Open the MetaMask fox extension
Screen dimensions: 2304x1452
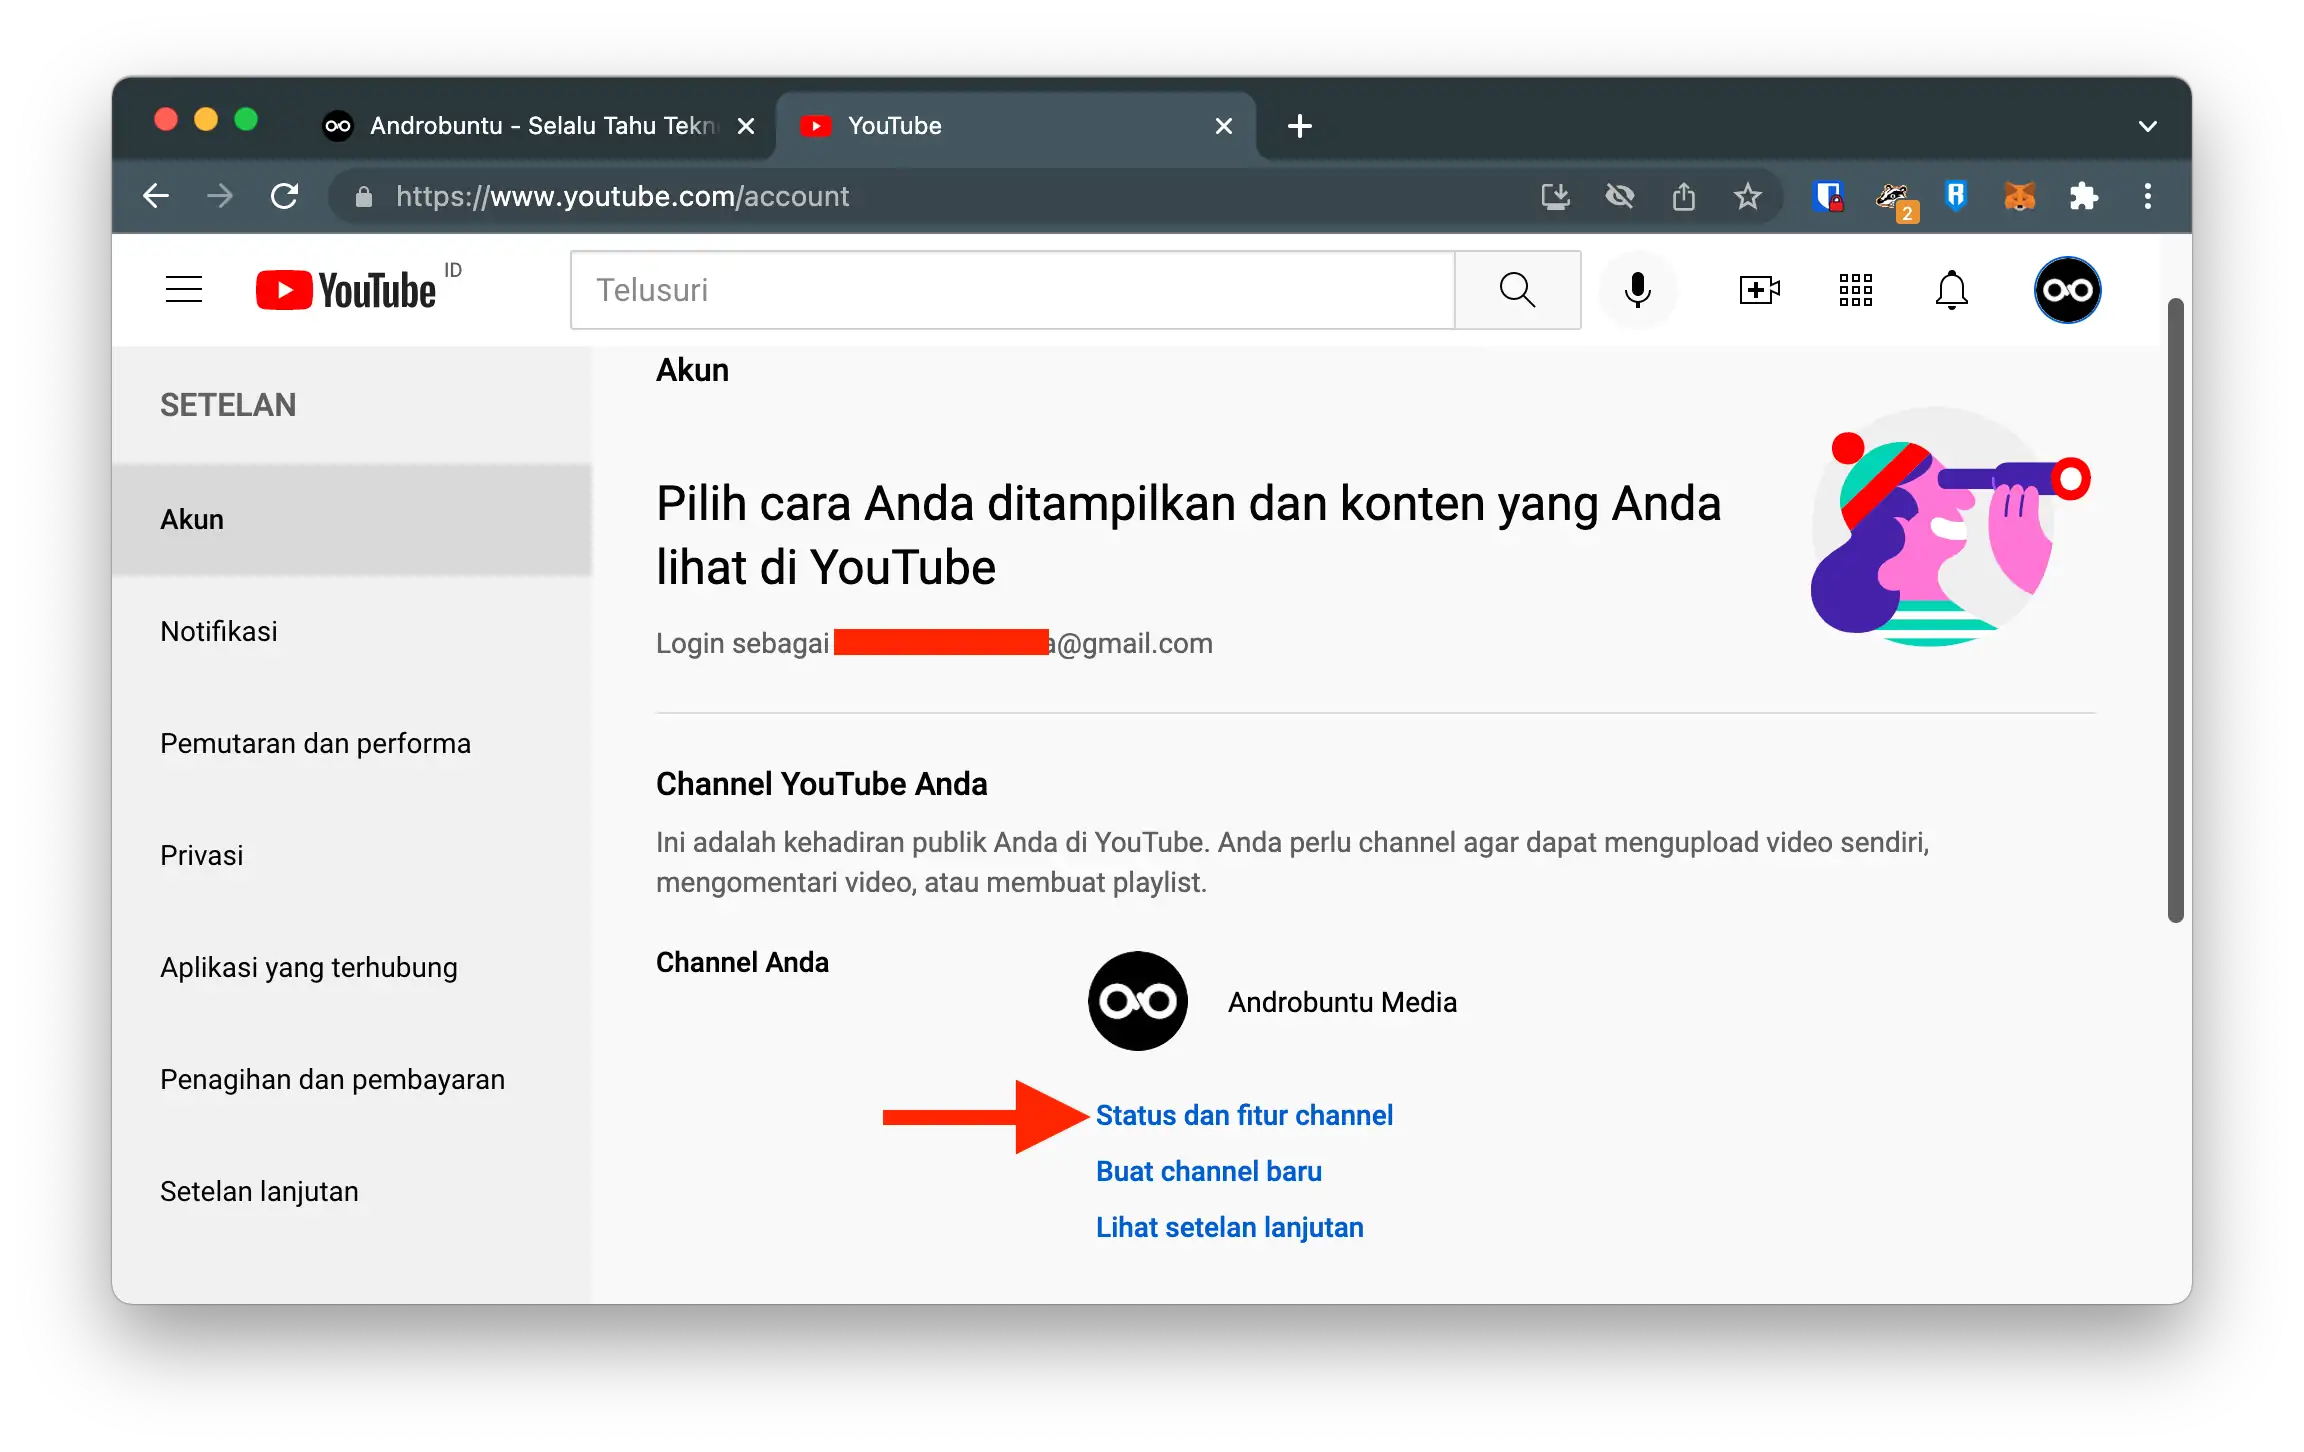[2019, 196]
